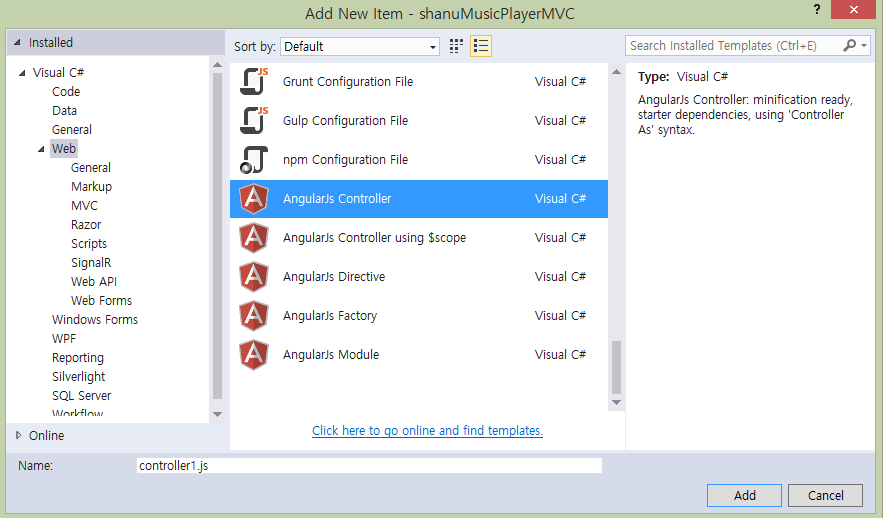The width and height of the screenshot is (883, 518).
Task: Collapse the Installed section arrow
Action: pyautogui.click(x=17, y=42)
